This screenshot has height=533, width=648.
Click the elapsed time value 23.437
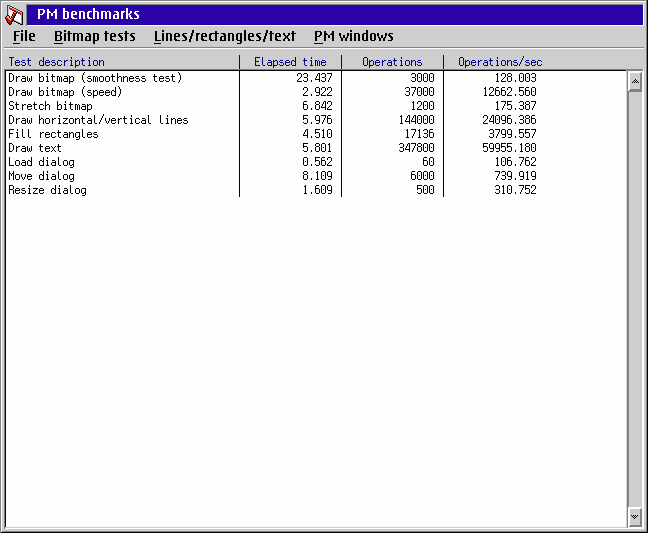[314, 78]
